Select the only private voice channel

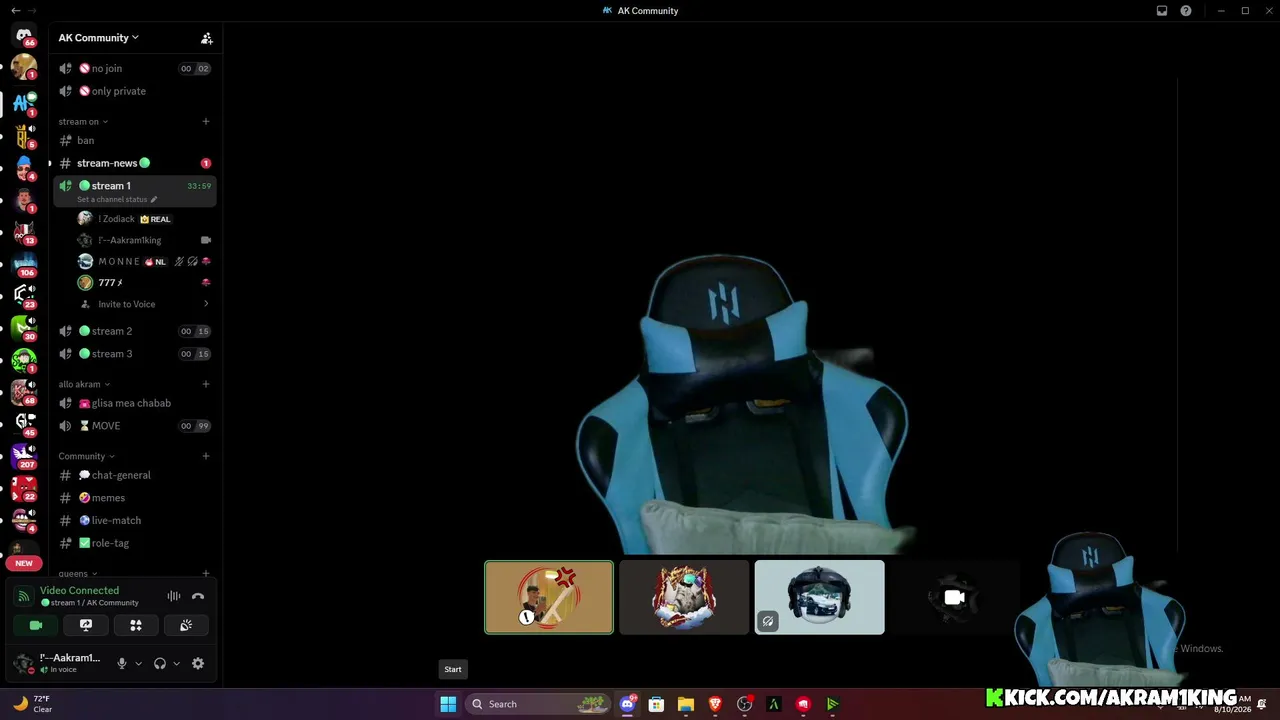coord(135,91)
